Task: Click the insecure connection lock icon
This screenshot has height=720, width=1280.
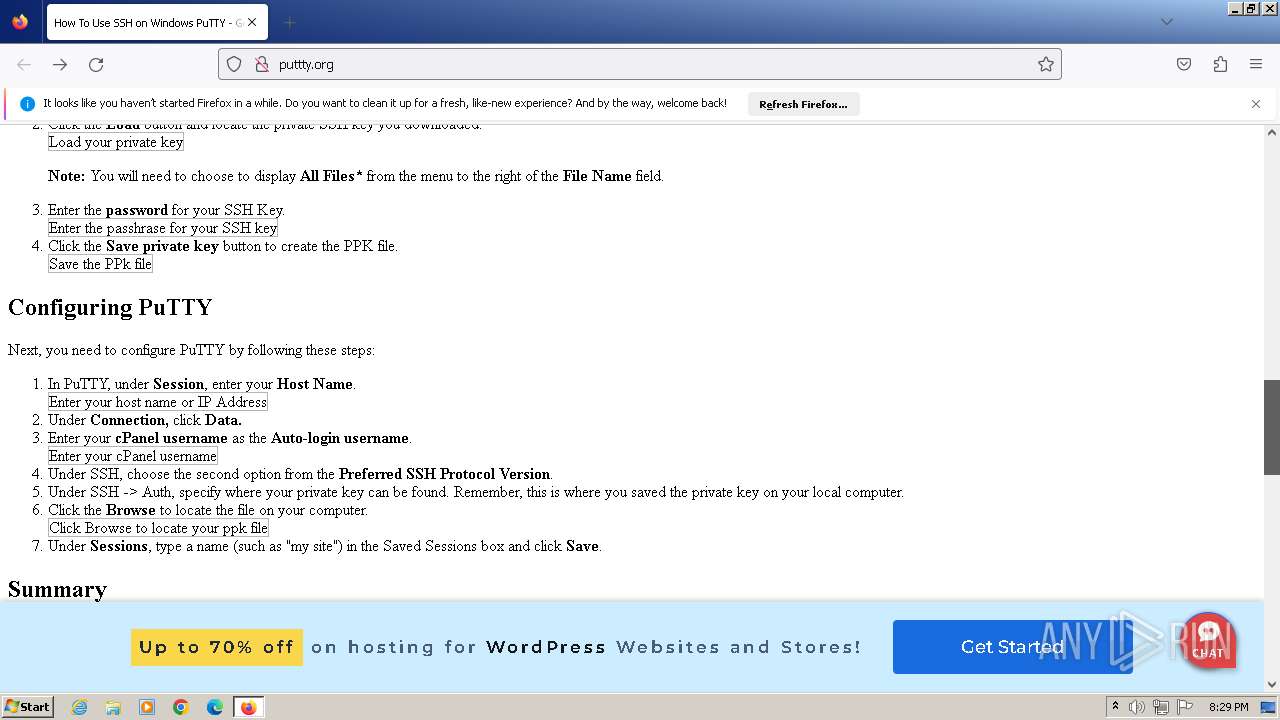Action: pyautogui.click(x=262, y=64)
